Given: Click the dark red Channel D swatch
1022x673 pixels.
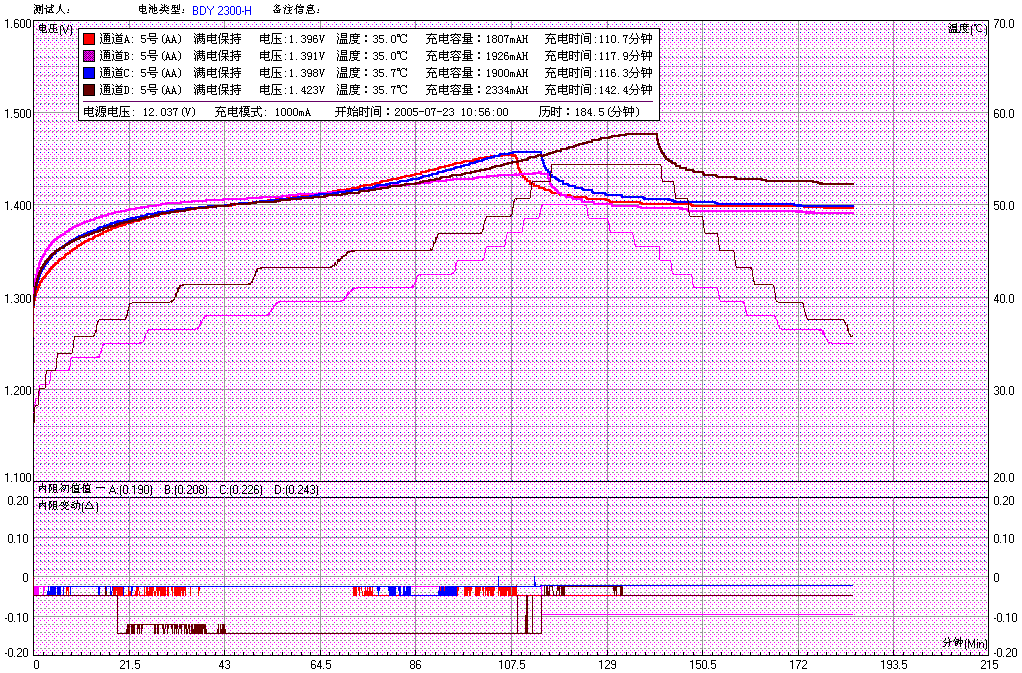Looking at the screenshot, I should [88, 89].
